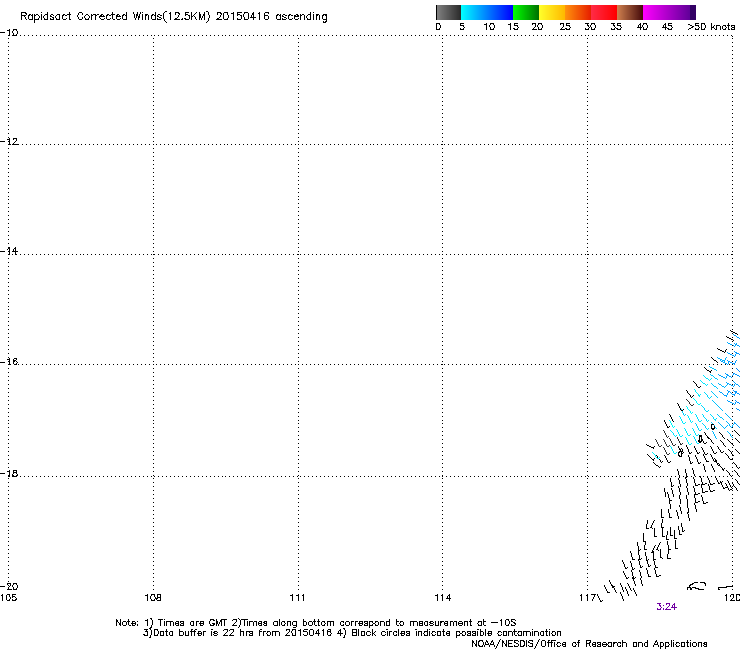
Task: Click the latitude label '-18'
Action: pos(9,473)
